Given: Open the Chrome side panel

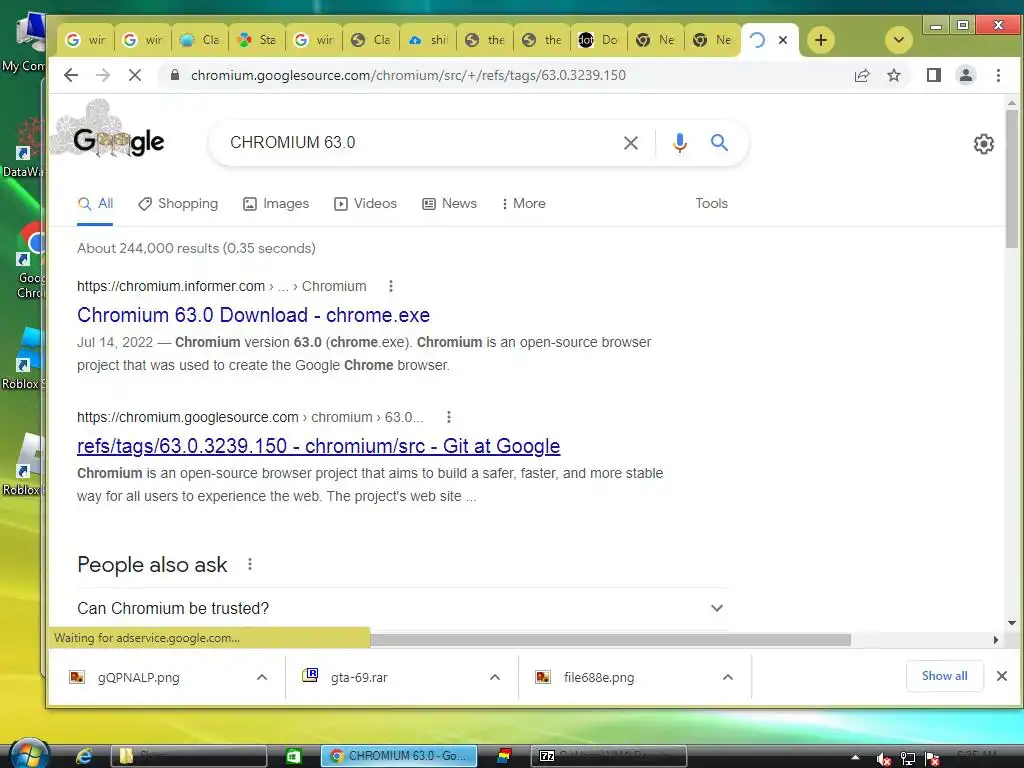Looking at the screenshot, I should click(934, 75).
